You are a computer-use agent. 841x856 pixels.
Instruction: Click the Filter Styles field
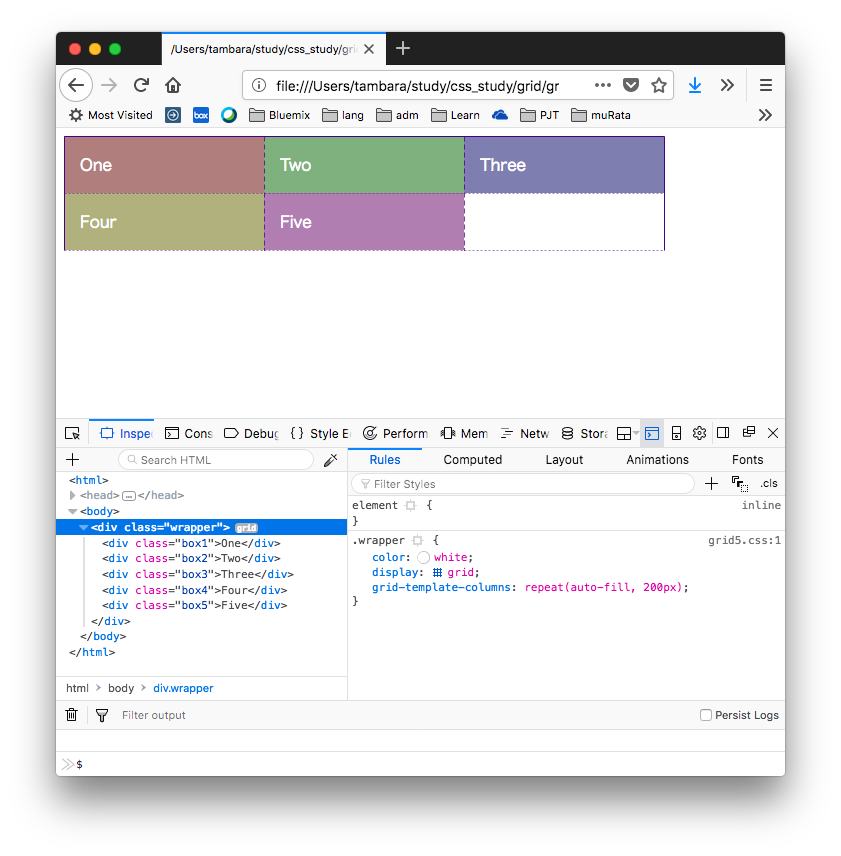click(x=523, y=484)
